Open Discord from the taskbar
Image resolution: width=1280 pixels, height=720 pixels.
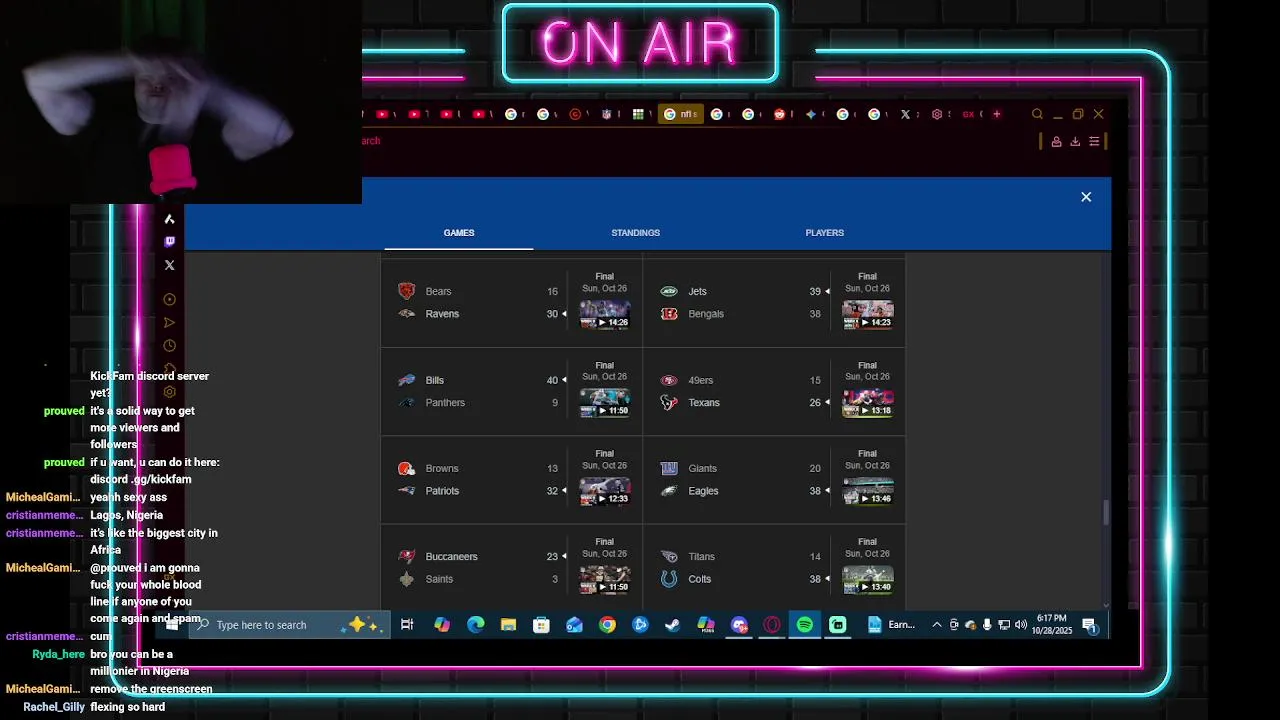(x=739, y=625)
